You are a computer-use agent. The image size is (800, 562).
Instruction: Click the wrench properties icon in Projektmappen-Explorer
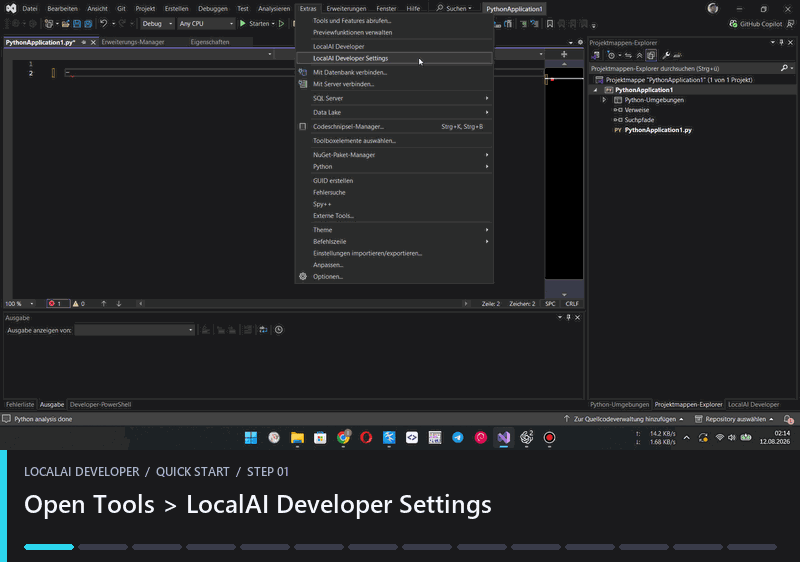click(666, 56)
